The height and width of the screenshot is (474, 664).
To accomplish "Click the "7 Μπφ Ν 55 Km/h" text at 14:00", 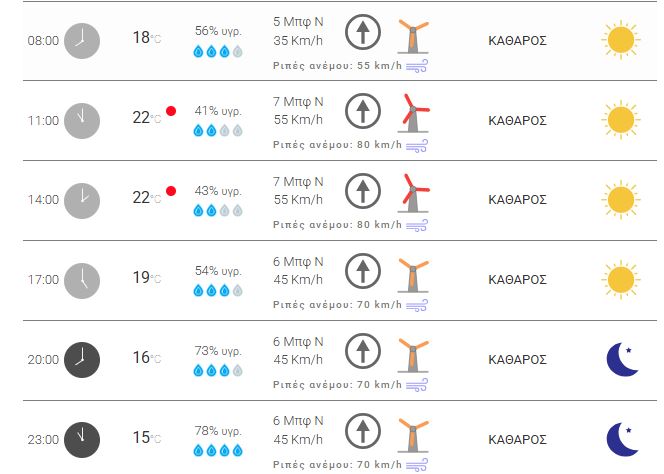I will tap(299, 190).
